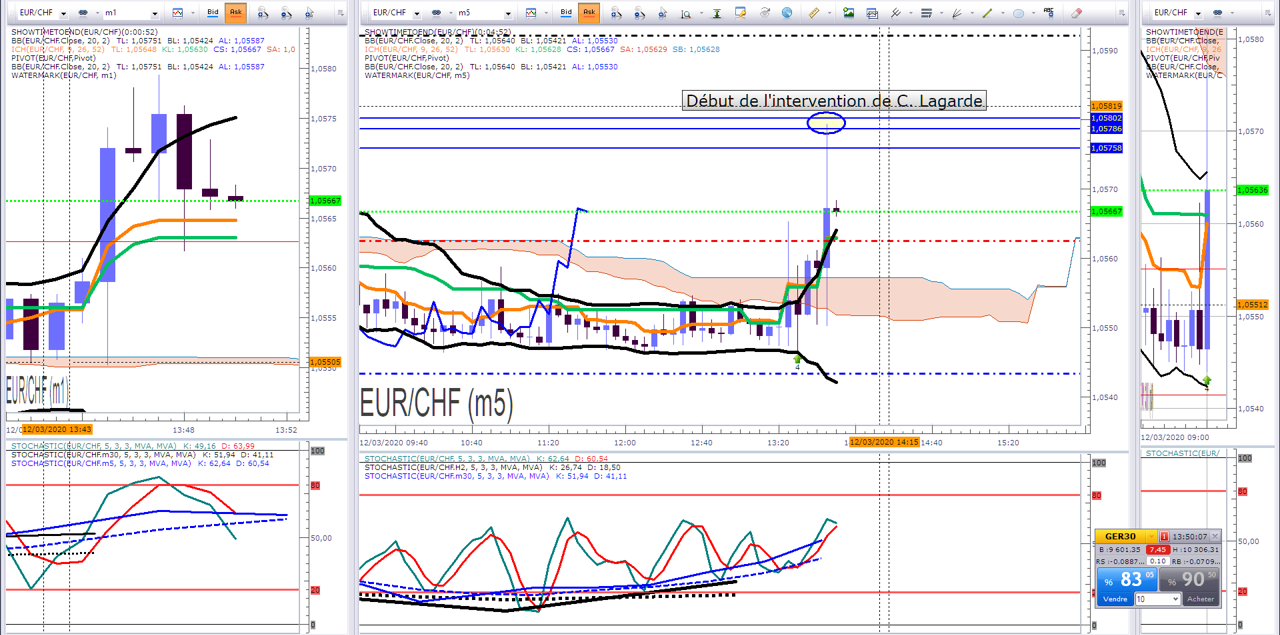Toggle Bid price in m5 chart
Viewport: 1280px width, 635px height.
566,13
